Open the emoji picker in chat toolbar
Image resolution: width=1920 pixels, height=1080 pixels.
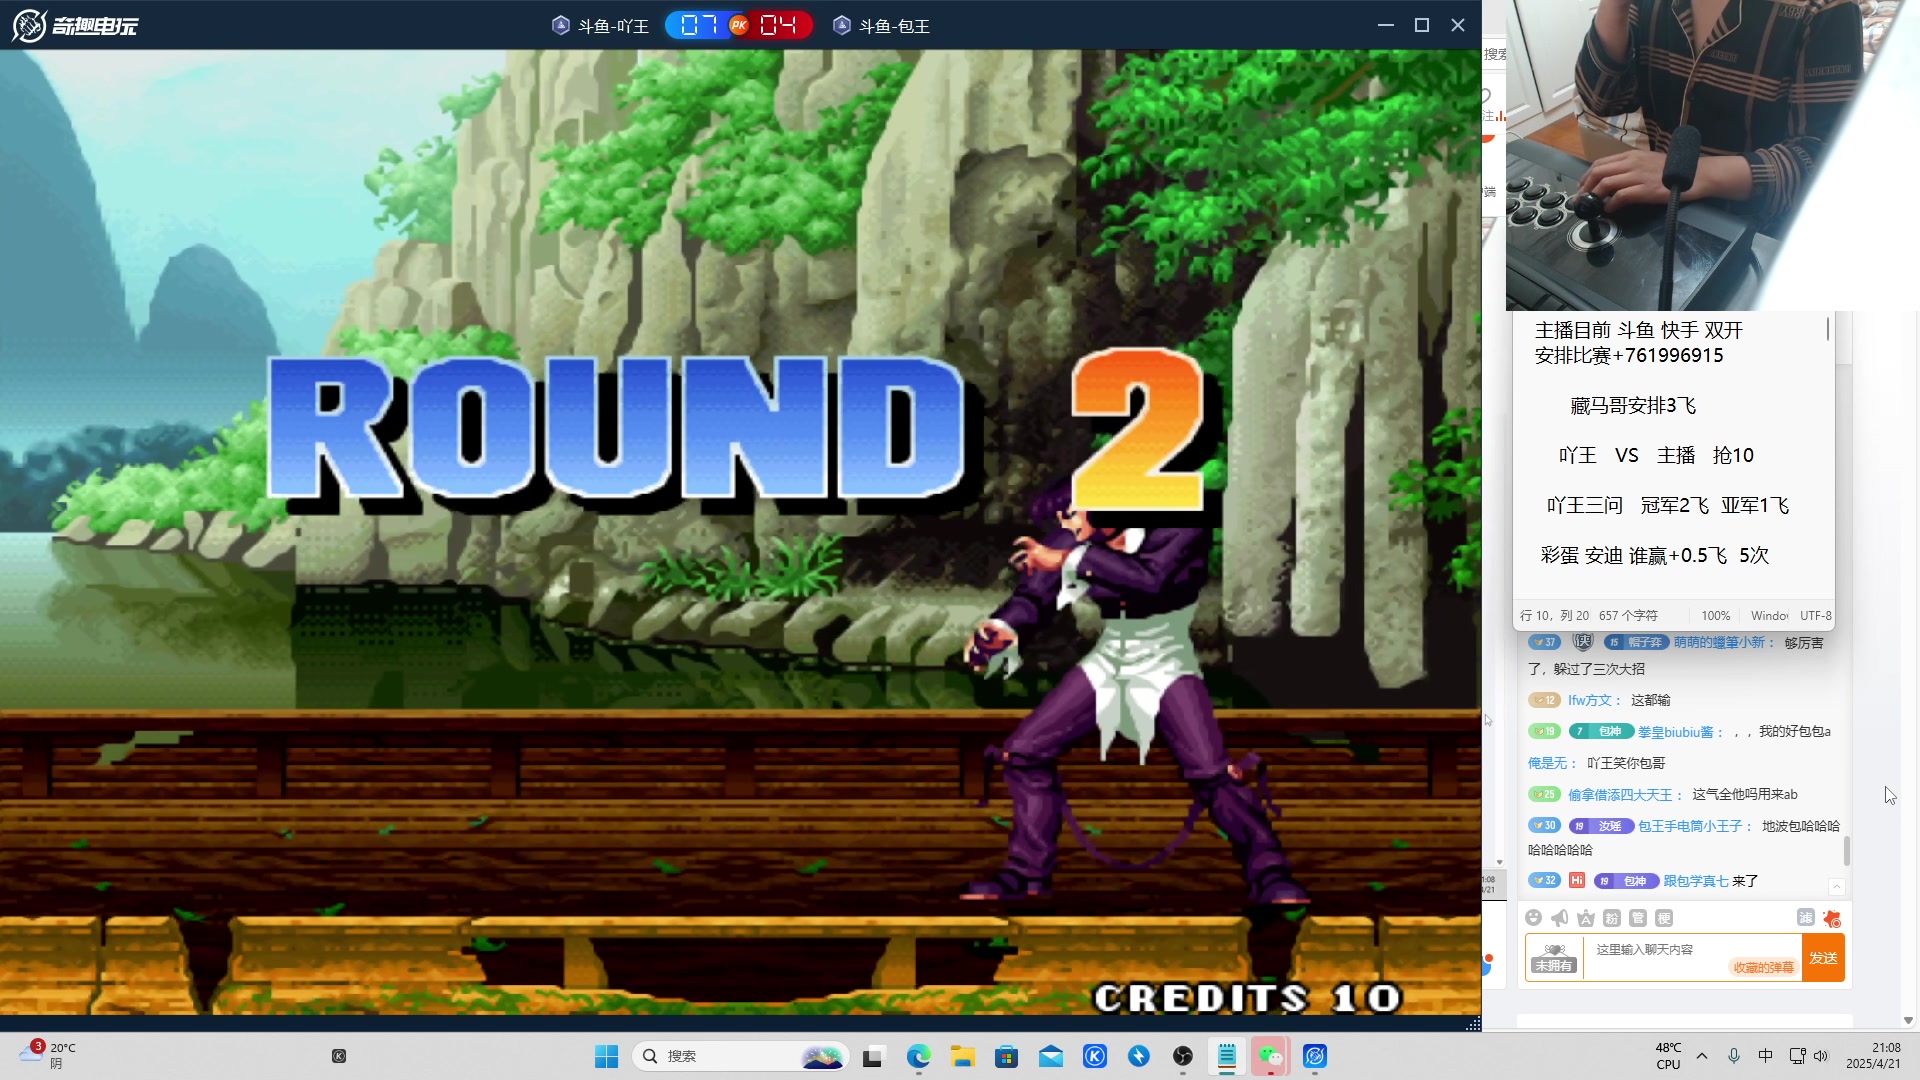1533,918
